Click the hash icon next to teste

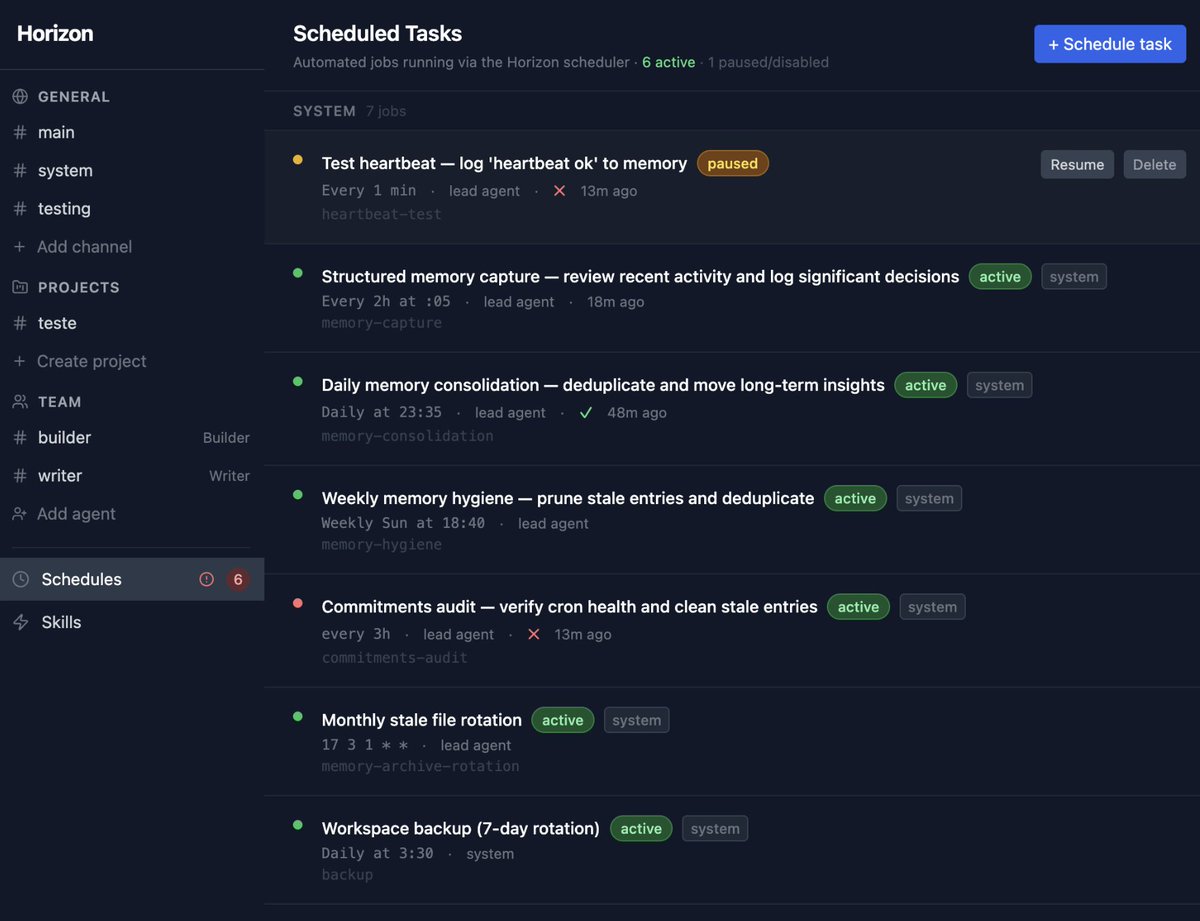20,324
